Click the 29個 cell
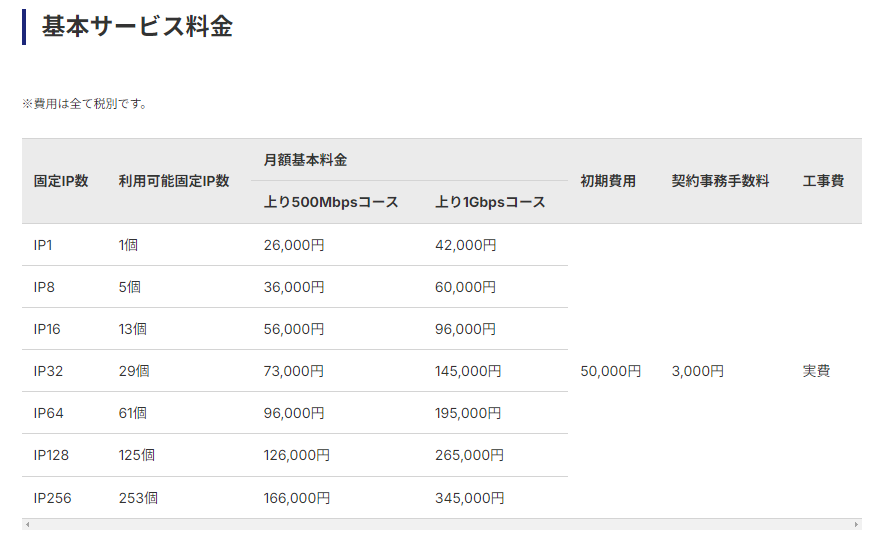Screen dimensions: 872x537 coord(134,371)
